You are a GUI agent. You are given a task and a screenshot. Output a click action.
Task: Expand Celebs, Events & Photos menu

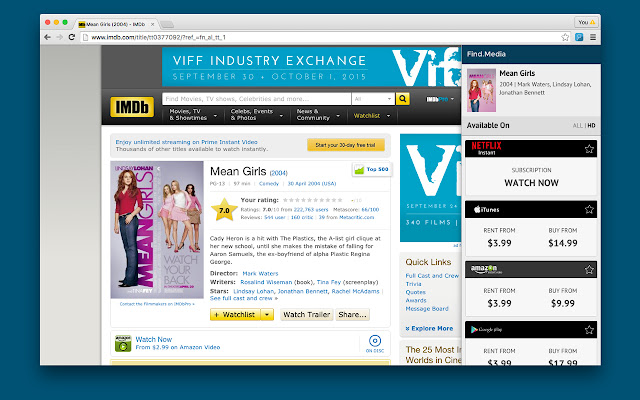257,115
